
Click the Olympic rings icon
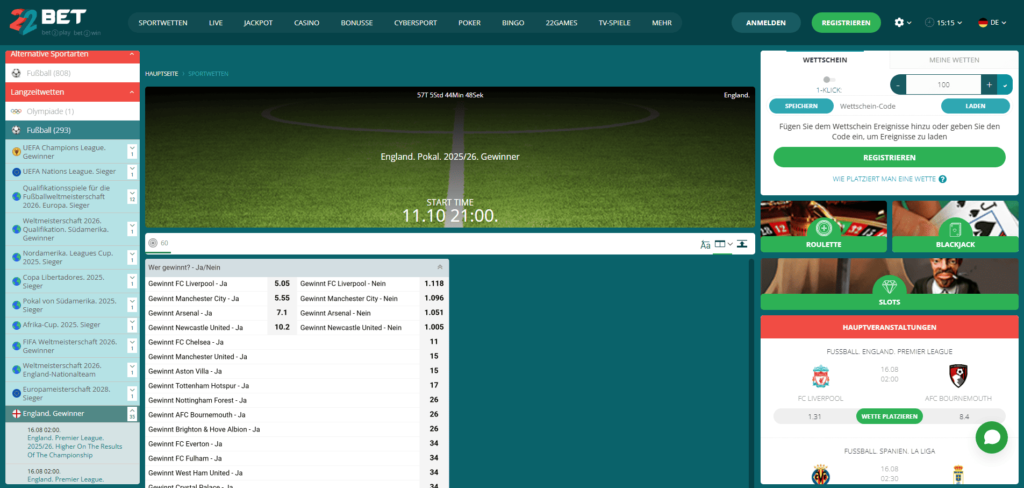pyautogui.click(x=16, y=111)
